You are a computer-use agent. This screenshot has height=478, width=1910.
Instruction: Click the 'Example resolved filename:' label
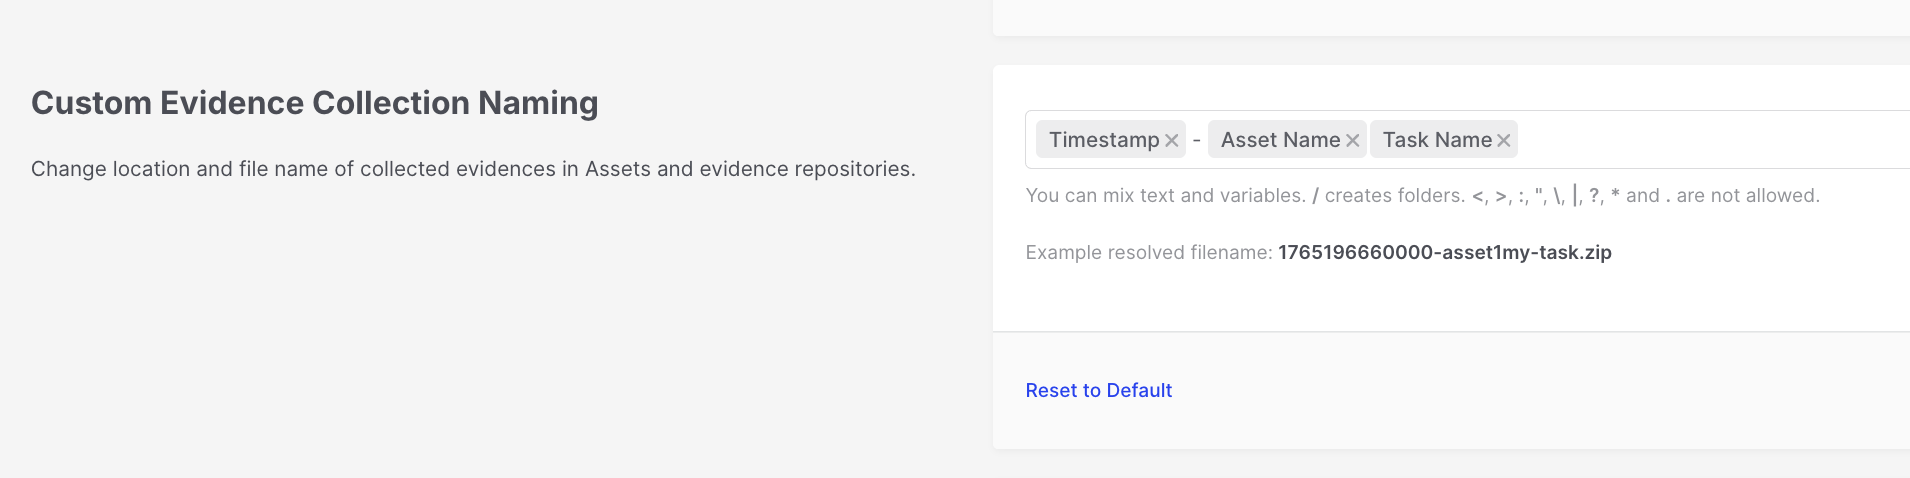[1148, 253]
